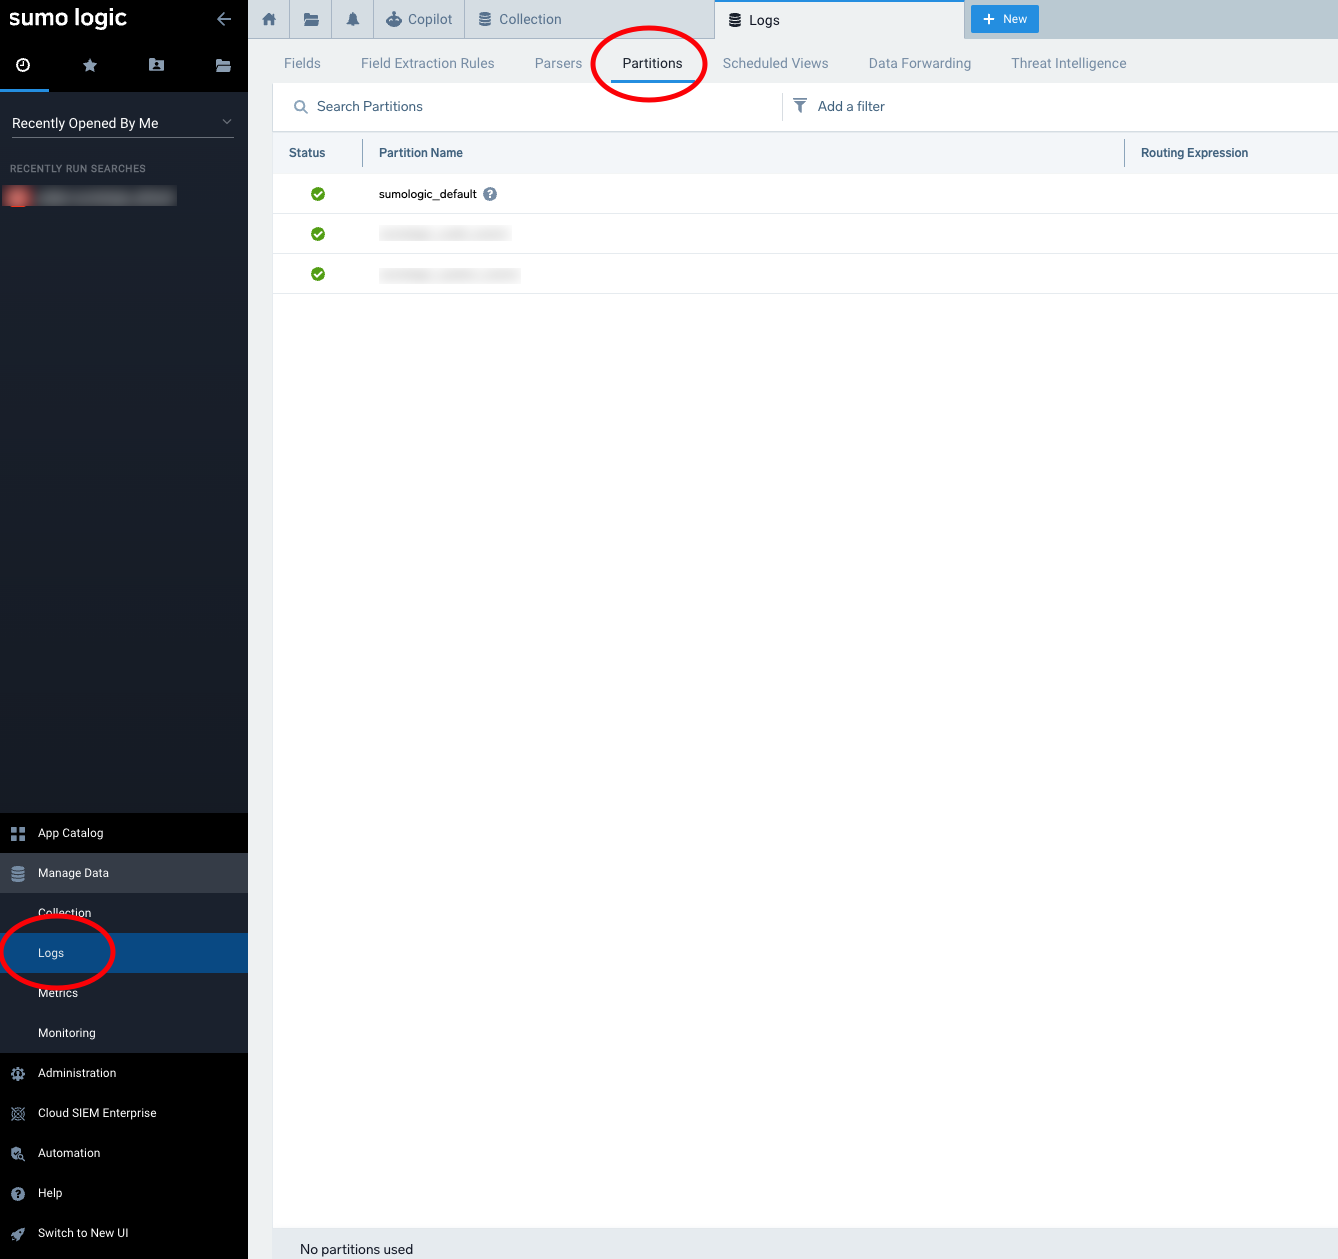The width and height of the screenshot is (1338, 1259).
Task: Expand the Recently Opened By Me dropdown
Action: coord(123,123)
